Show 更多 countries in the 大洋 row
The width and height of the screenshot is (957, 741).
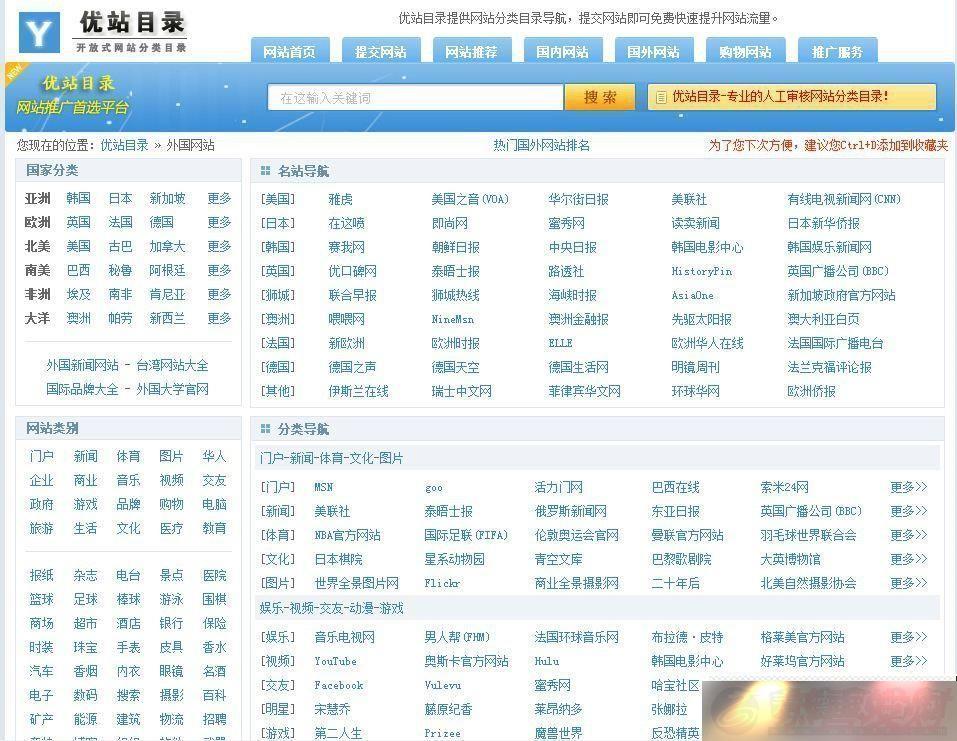pyautogui.click(x=219, y=318)
